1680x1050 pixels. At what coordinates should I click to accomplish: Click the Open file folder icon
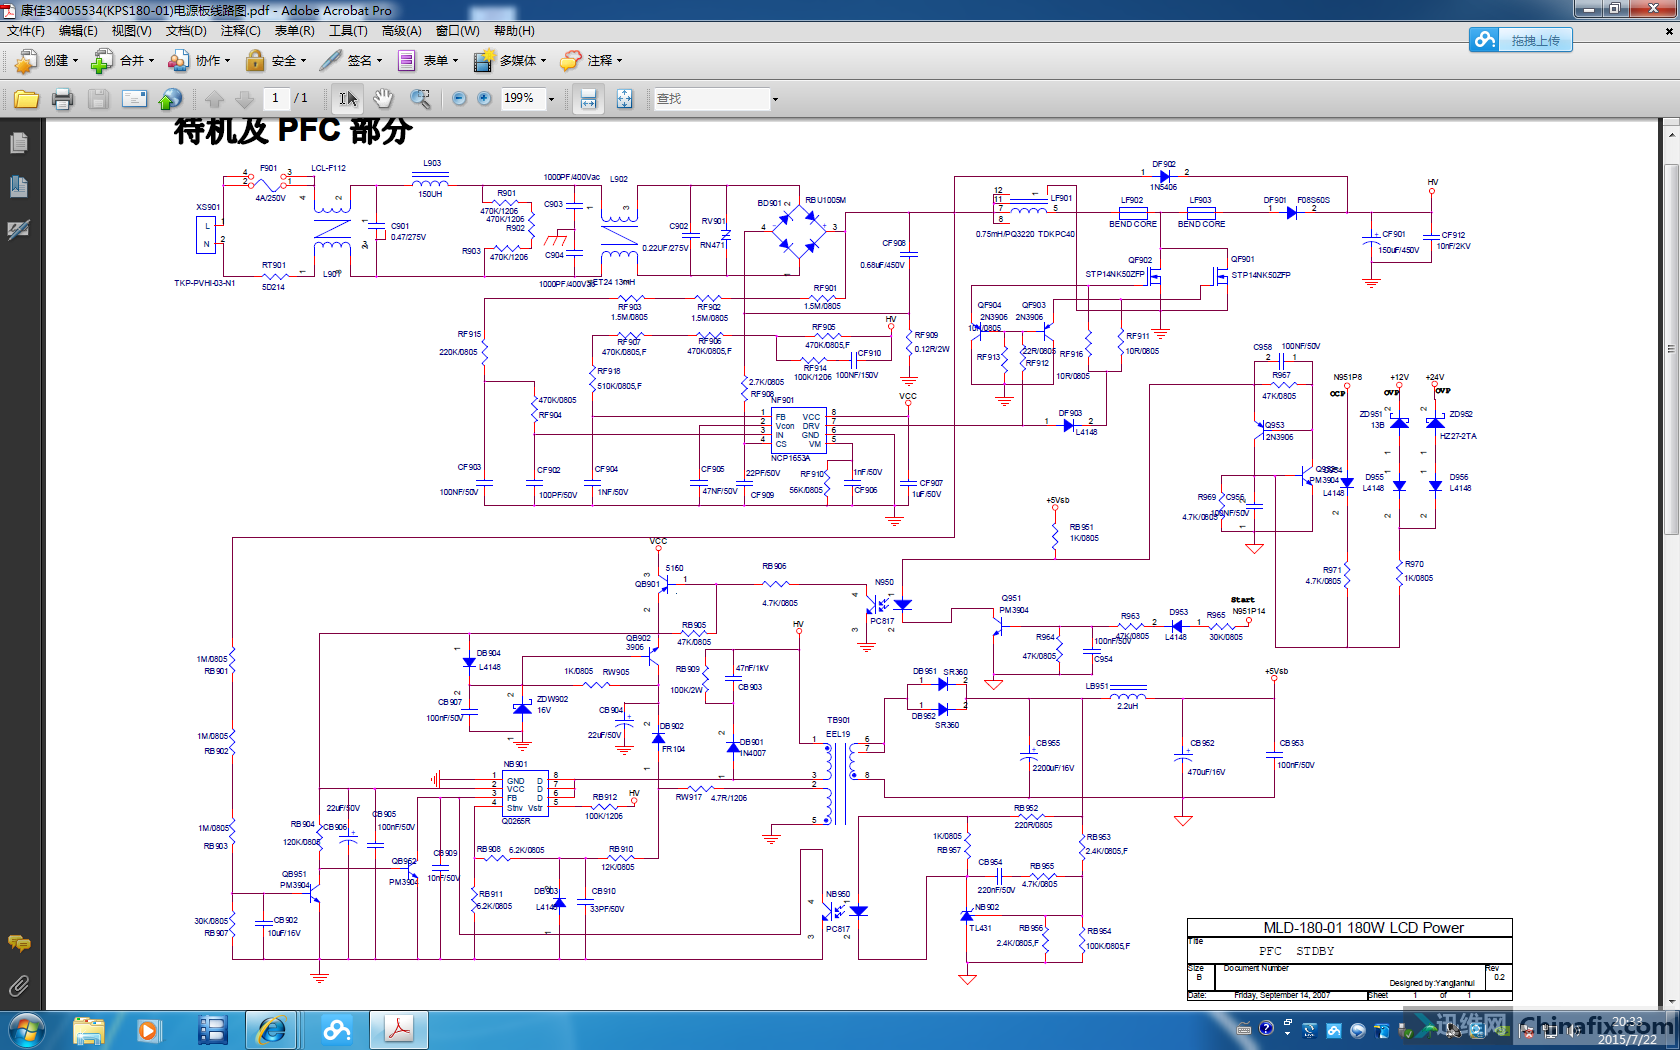pyautogui.click(x=26, y=99)
